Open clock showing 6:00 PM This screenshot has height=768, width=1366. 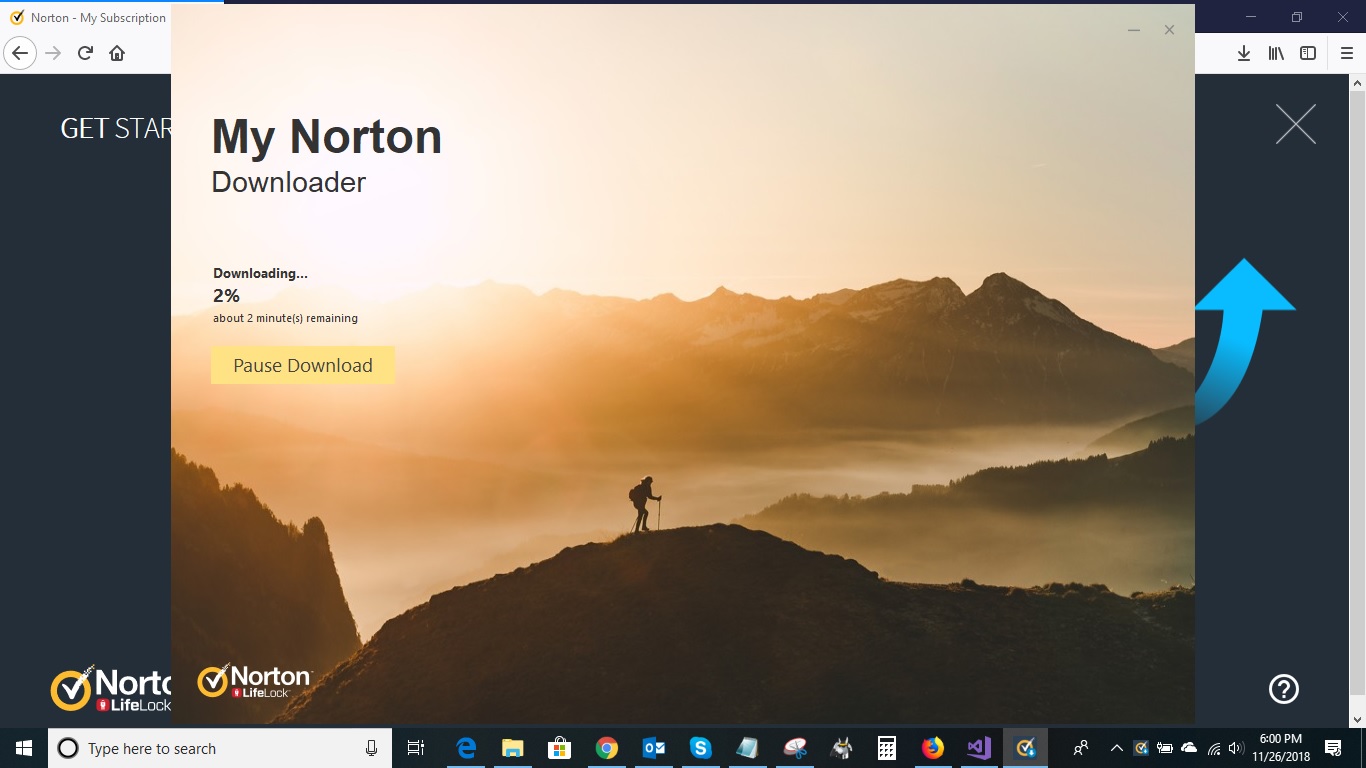click(1281, 748)
